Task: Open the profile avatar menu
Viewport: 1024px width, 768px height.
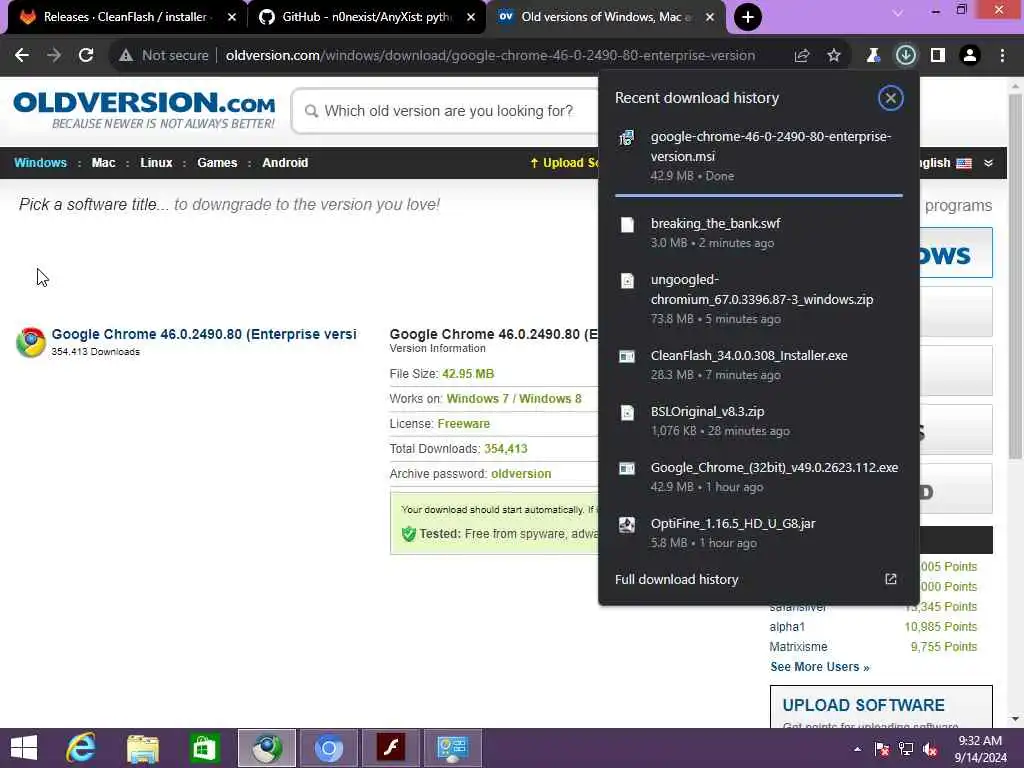Action: tap(970, 56)
